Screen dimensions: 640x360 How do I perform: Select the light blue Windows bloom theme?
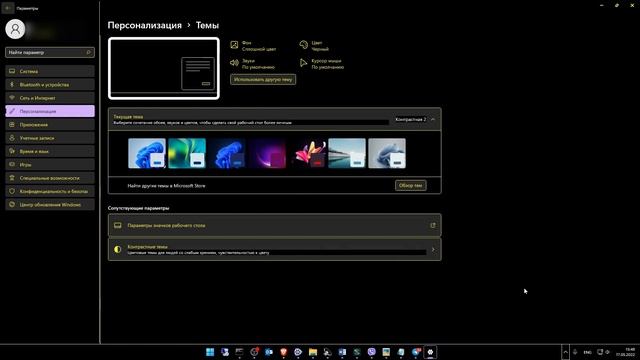(x=147, y=153)
